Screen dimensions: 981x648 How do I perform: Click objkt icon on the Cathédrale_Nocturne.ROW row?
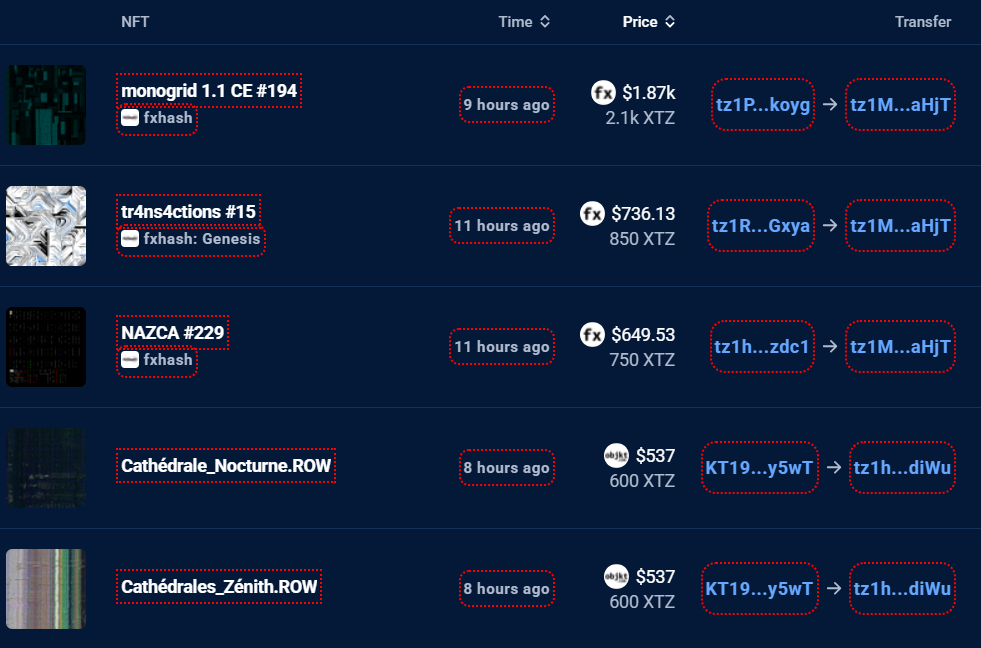[616, 456]
